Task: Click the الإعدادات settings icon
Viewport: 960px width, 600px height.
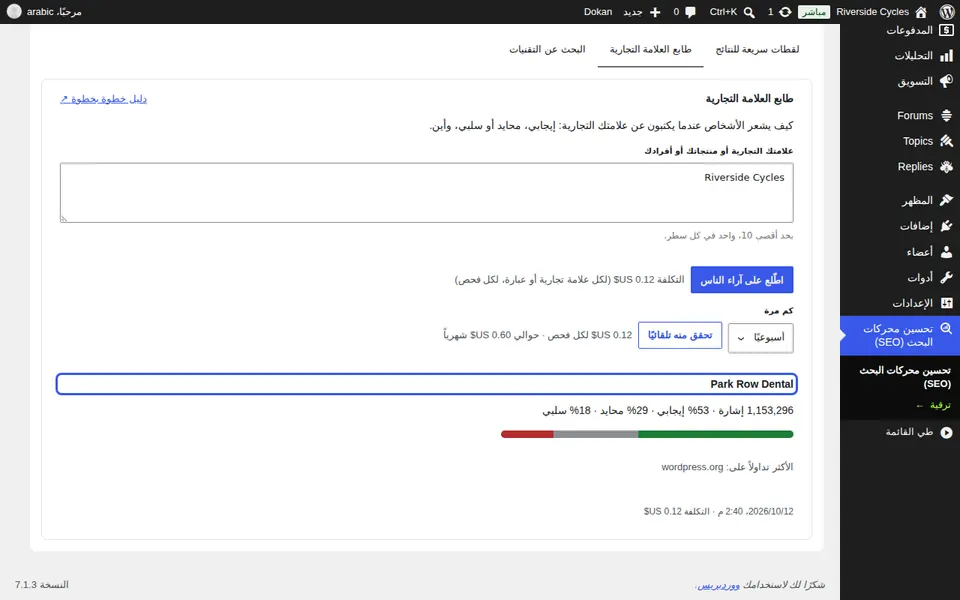Action: coord(946,303)
